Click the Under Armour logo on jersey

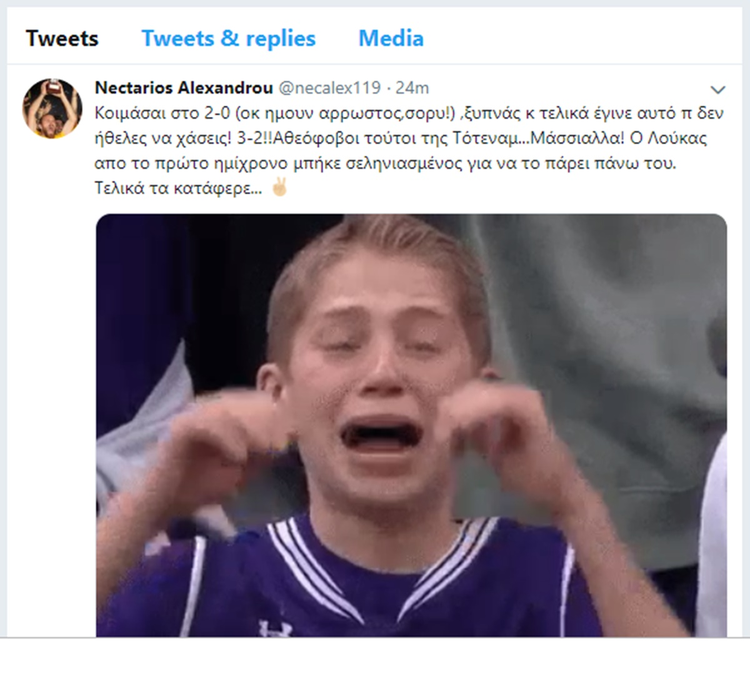pos(276,628)
